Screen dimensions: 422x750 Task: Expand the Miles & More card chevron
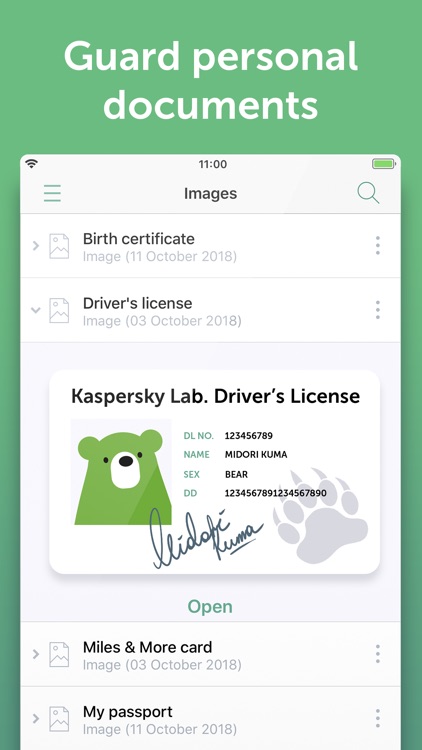click(x=35, y=654)
